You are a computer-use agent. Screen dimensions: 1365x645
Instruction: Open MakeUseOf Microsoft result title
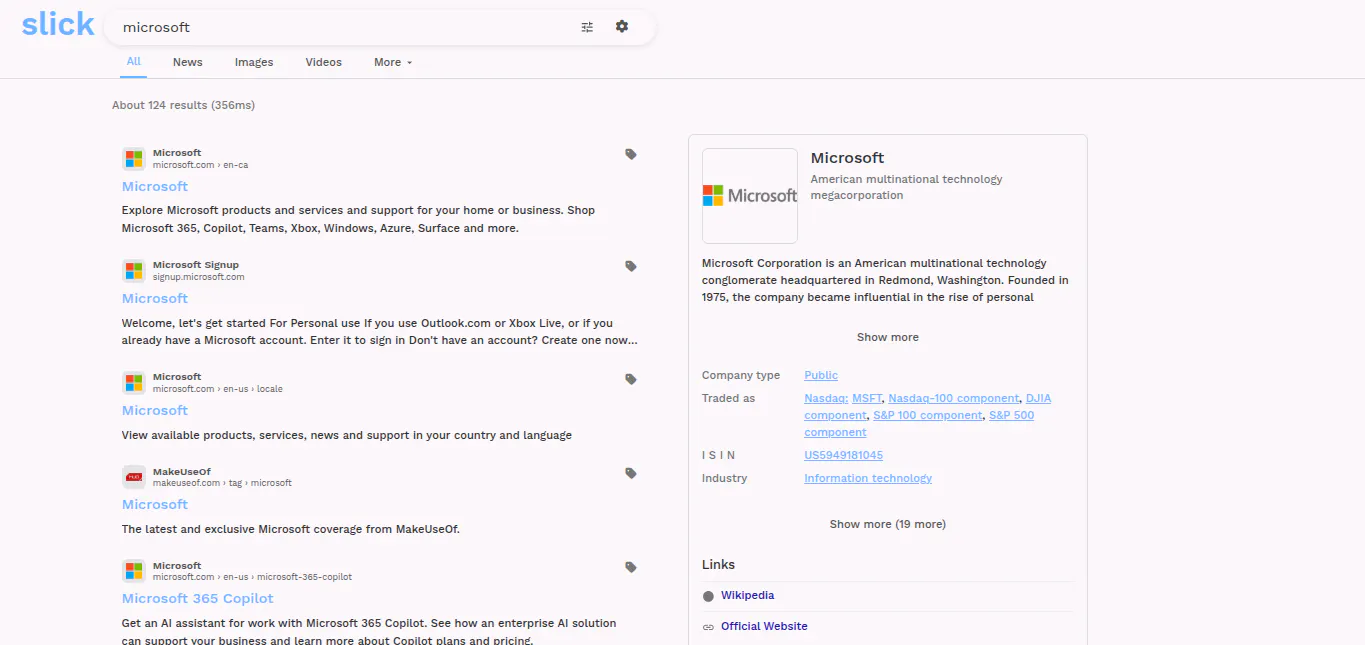click(x=155, y=504)
